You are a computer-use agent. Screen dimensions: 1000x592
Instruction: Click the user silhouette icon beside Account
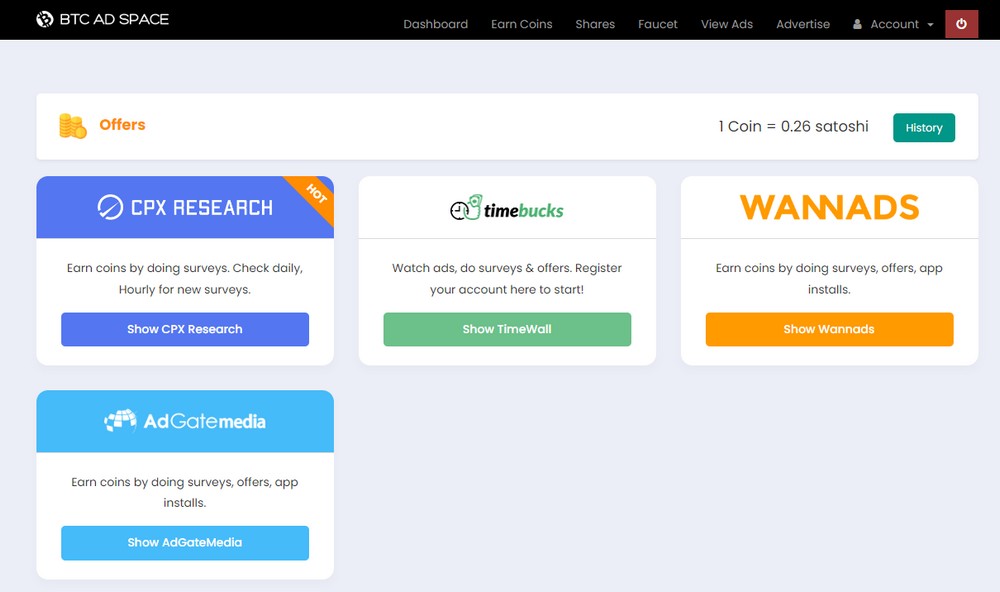coord(857,24)
